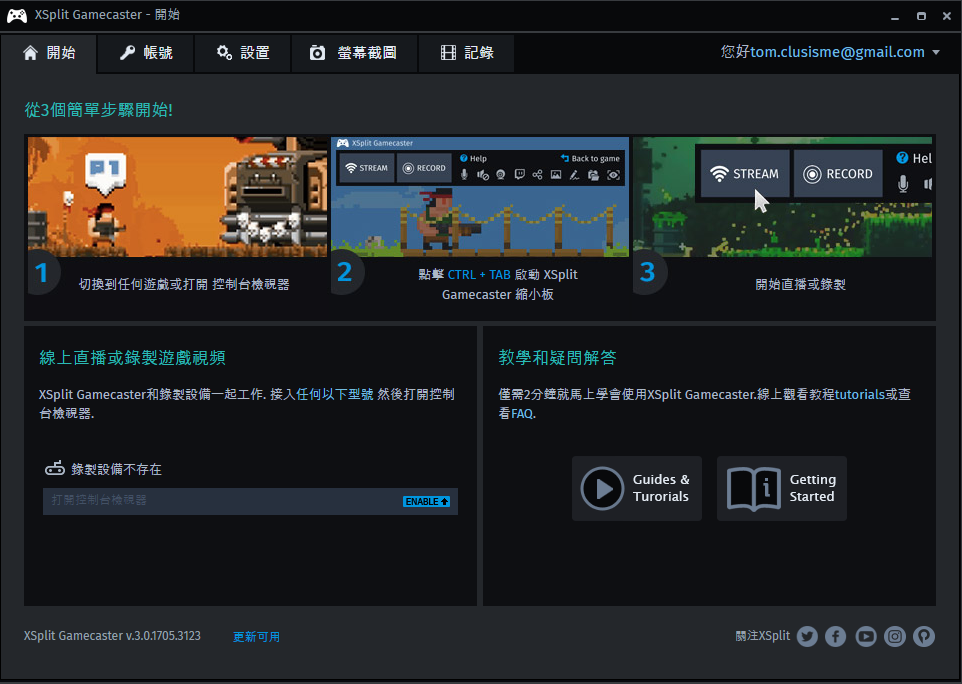962x684 pixels.
Task: Click the ENABLE toggle for console viewer
Action: click(x=427, y=501)
